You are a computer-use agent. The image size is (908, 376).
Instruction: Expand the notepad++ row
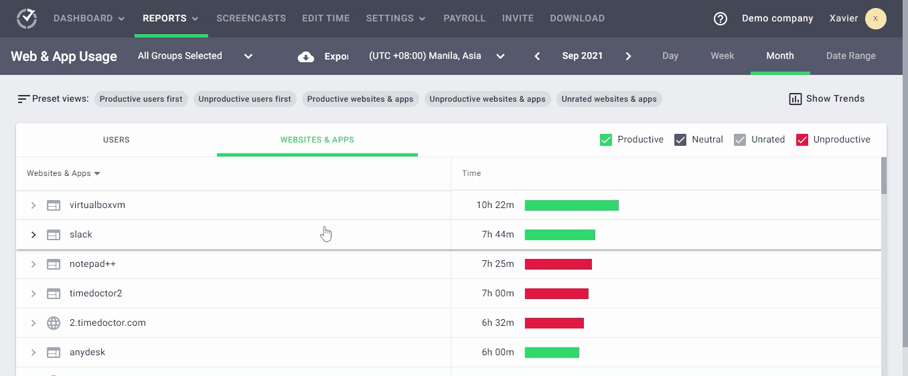pyautogui.click(x=33, y=264)
